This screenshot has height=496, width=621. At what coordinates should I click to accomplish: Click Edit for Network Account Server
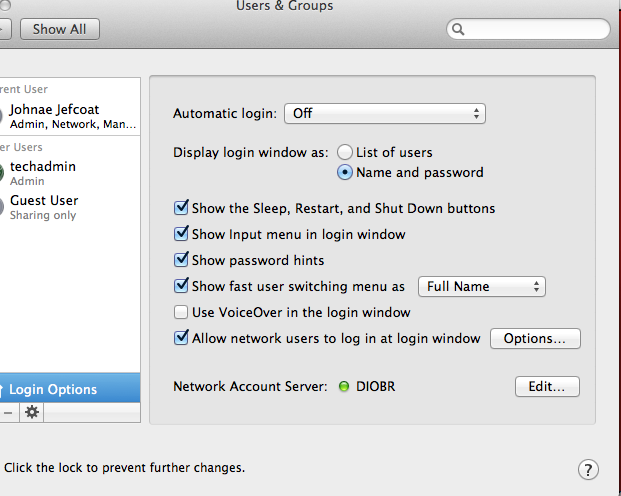[x=547, y=386]
